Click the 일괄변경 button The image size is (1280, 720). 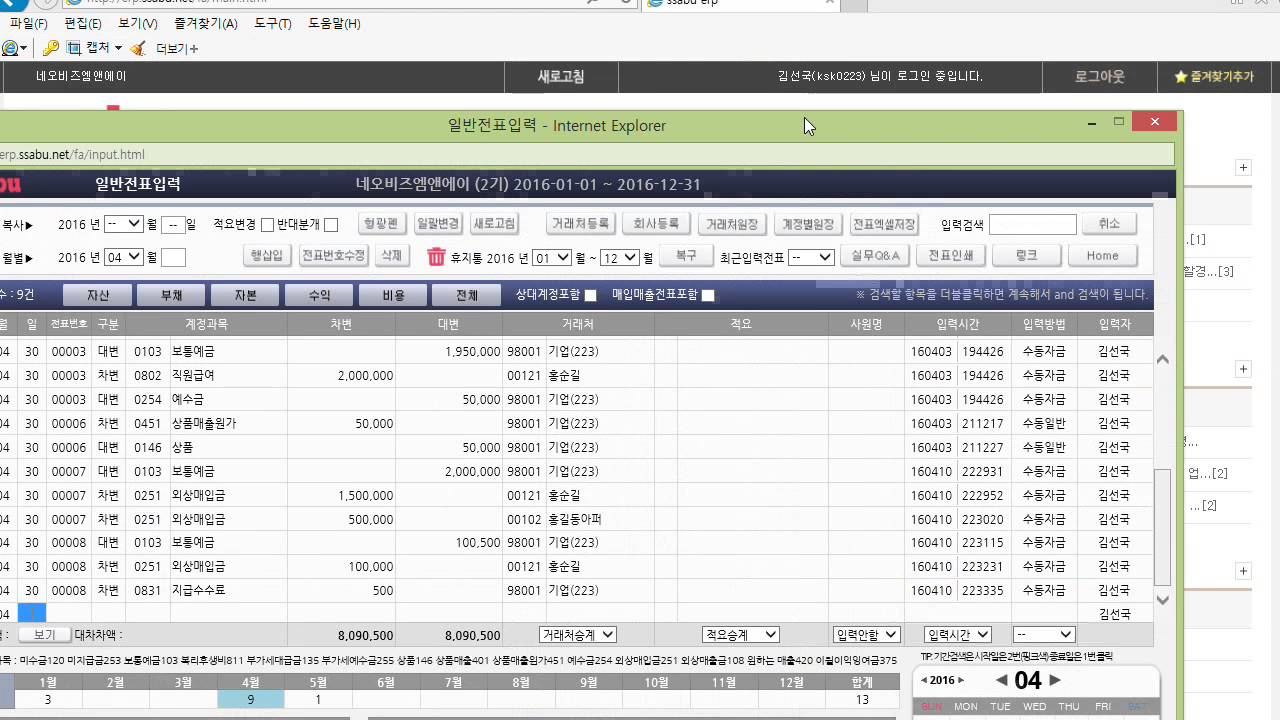coord(438,224)
